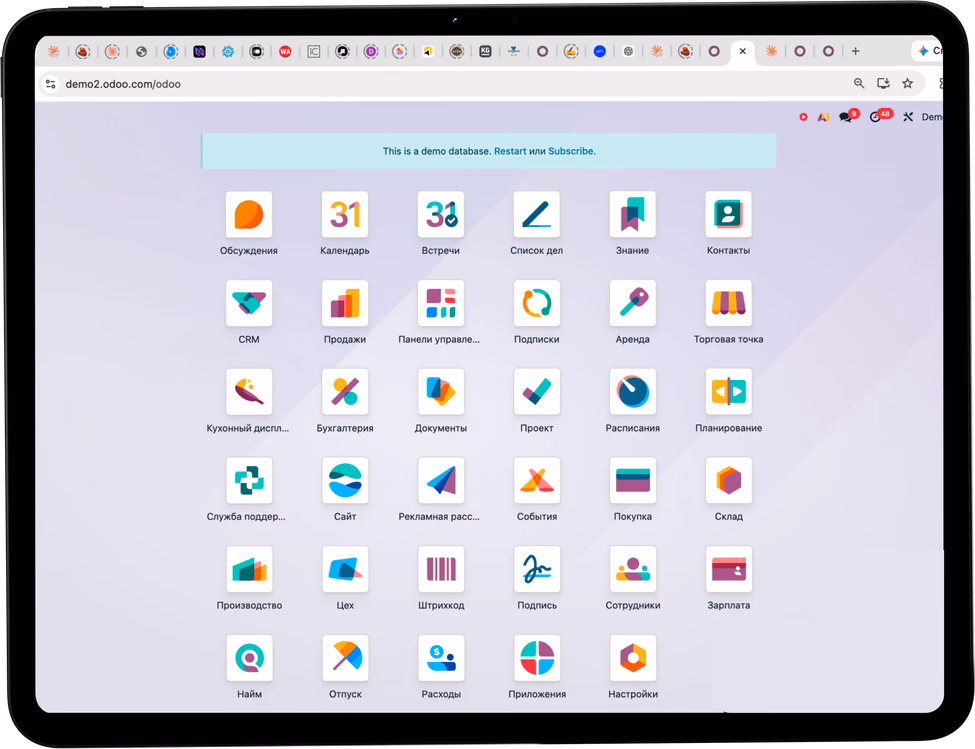Open activities clock icon with badge 48
Viewport: 975px width, 749px height.
876,117
